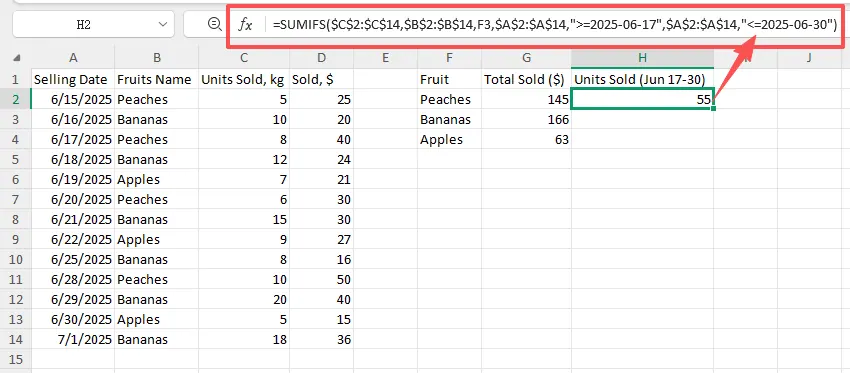This screenshot has height=373, width=850.
Task: Click the Select All corner triangle
Action: tap(16, 58)
